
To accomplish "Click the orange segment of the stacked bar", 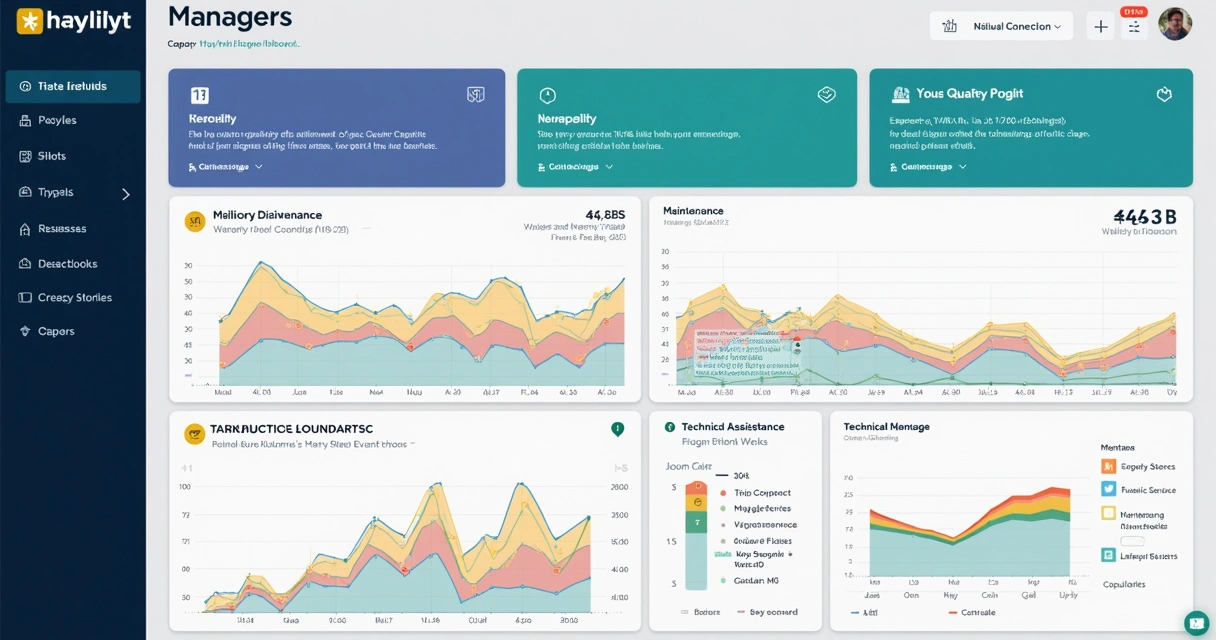I will [x=695, y=488].
